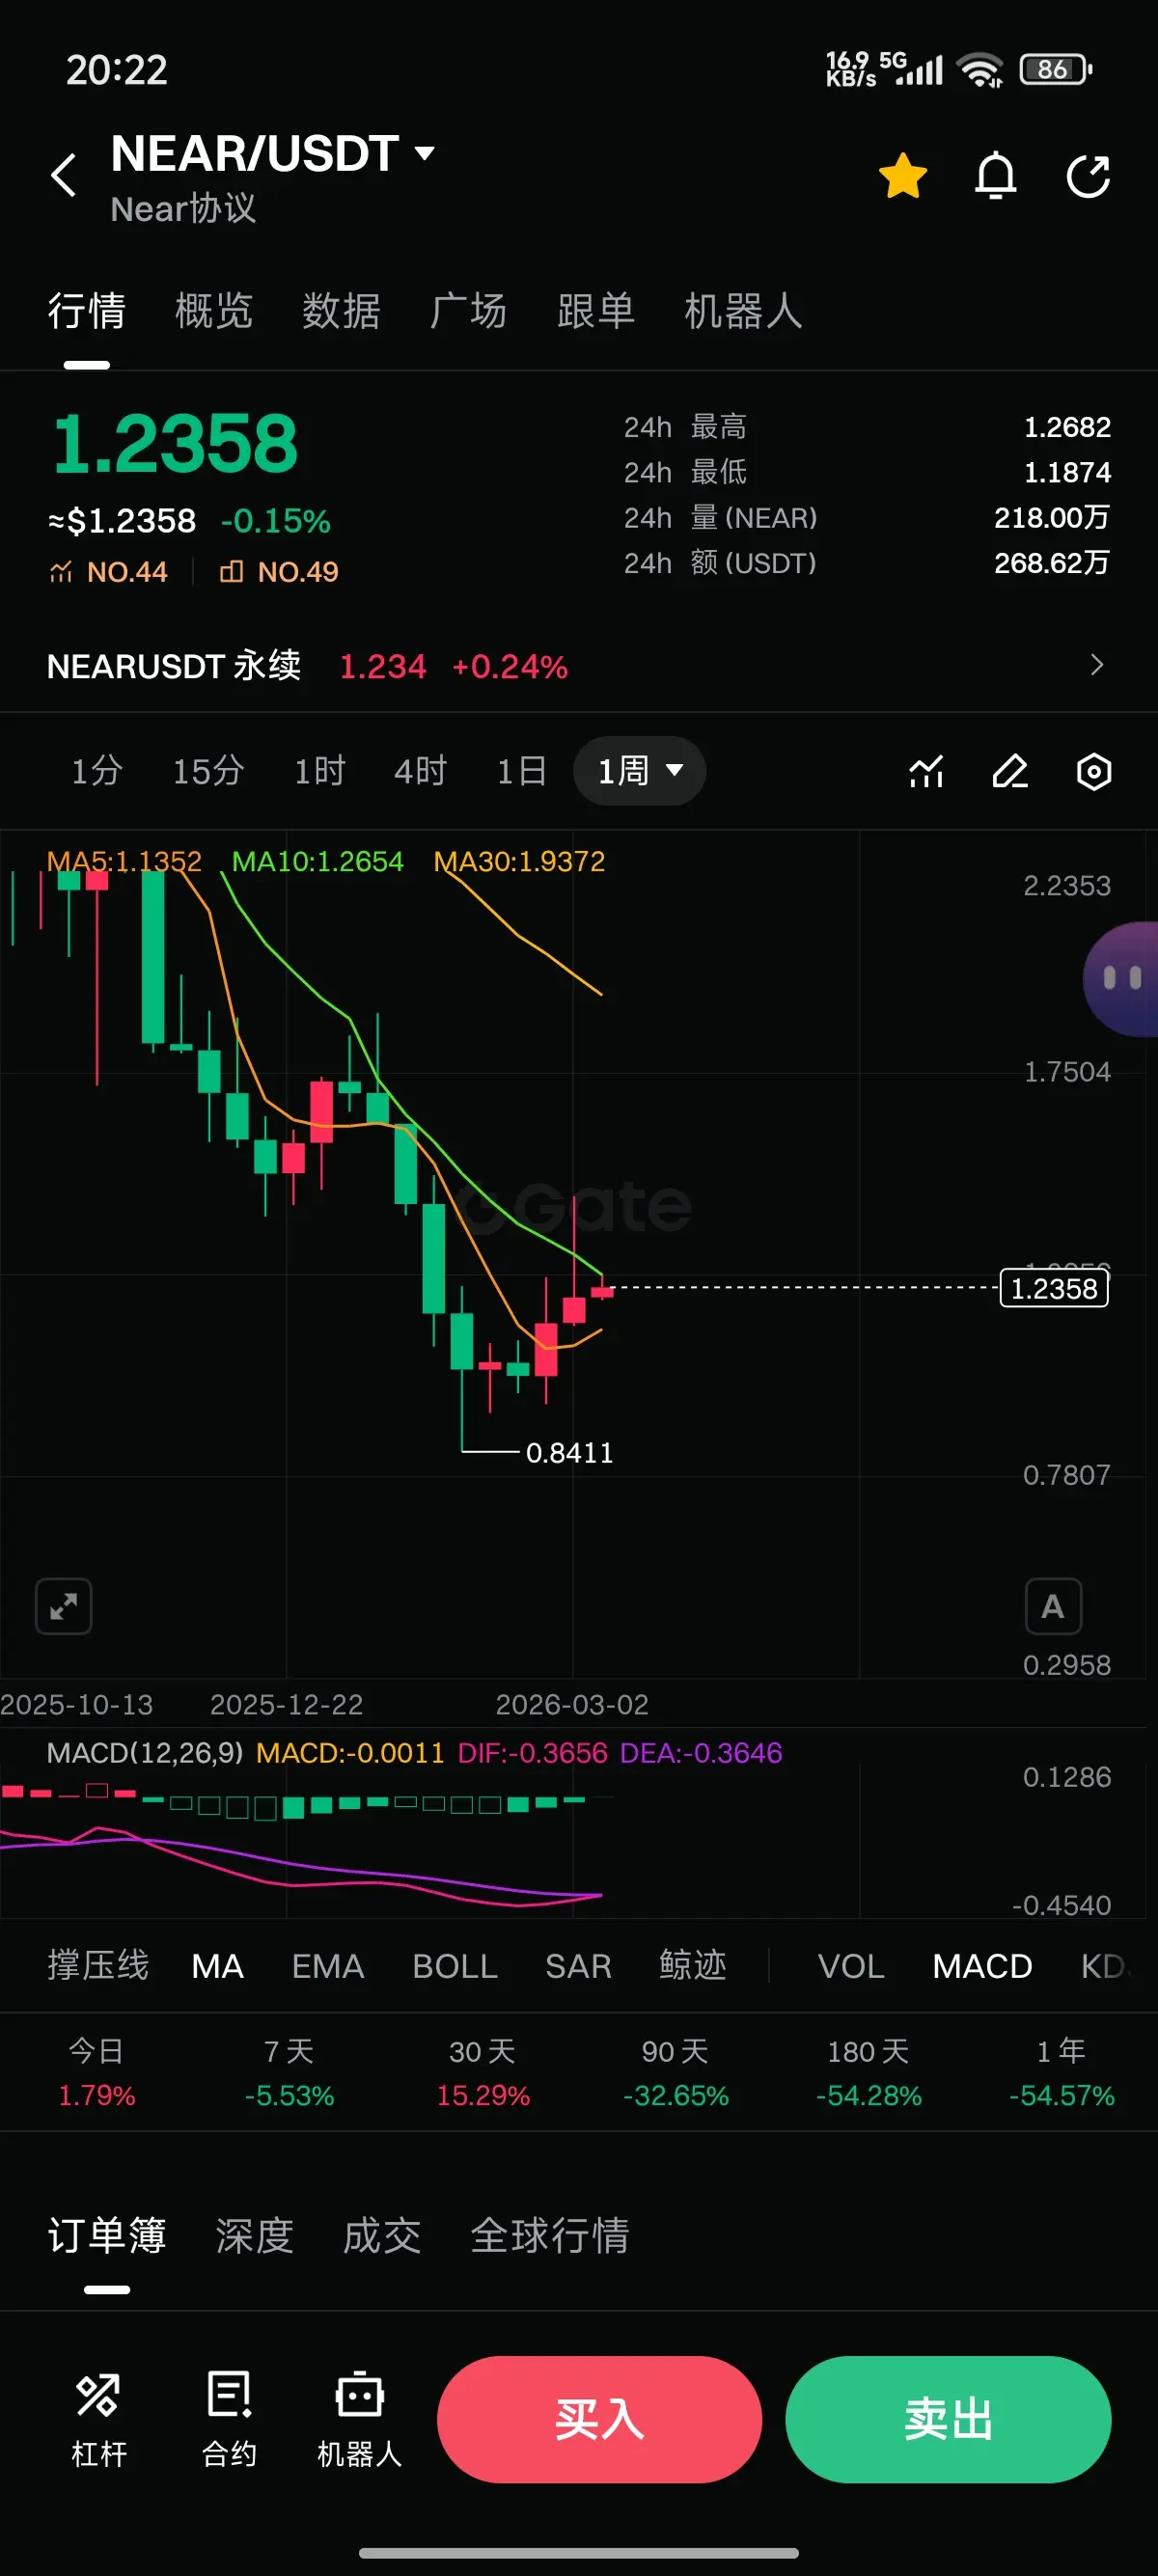Tap the MA30:1.9372 legend text
This screenshot has height=2576, width=1158.
[519, 861]
